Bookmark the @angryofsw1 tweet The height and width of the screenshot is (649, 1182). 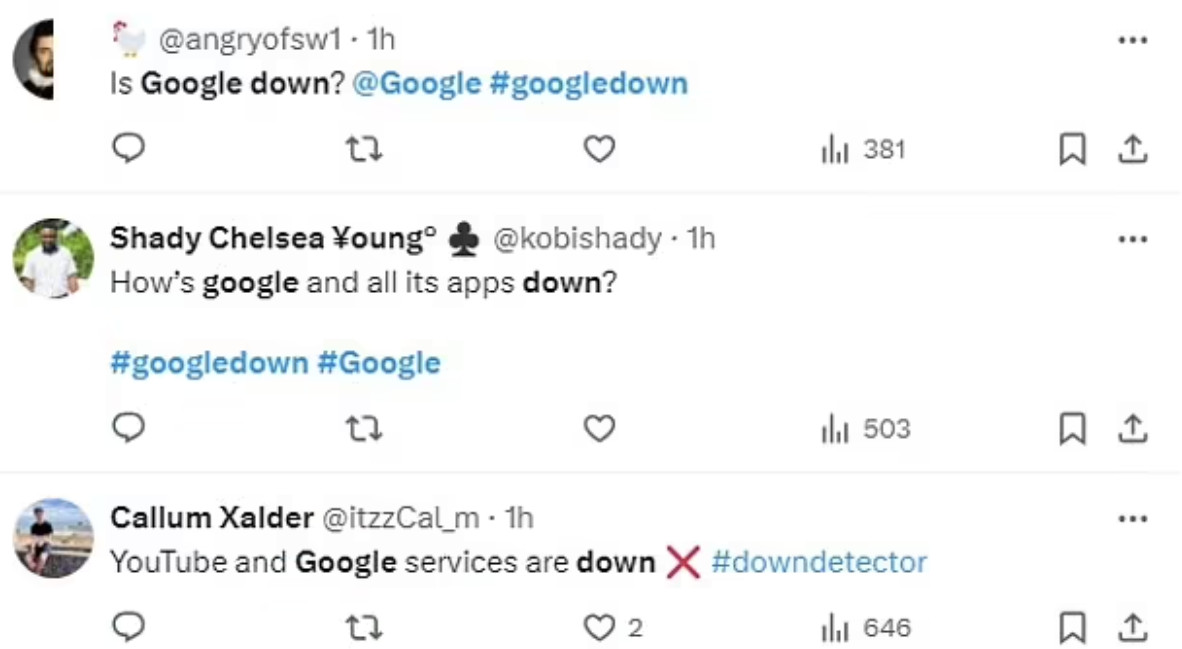click(1072, 150)
